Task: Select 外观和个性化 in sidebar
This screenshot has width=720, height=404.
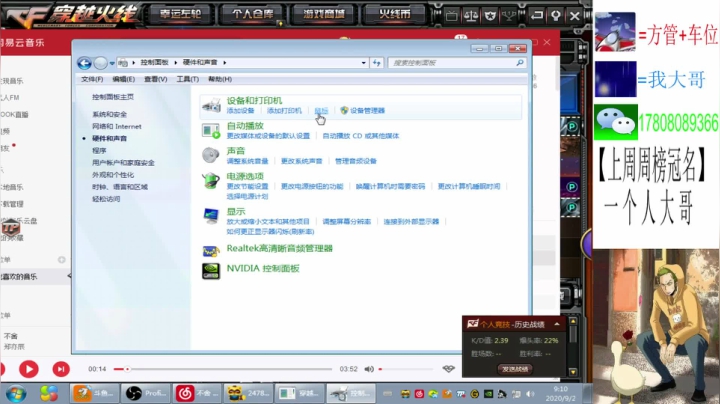Action: click(x=113, y=175)
